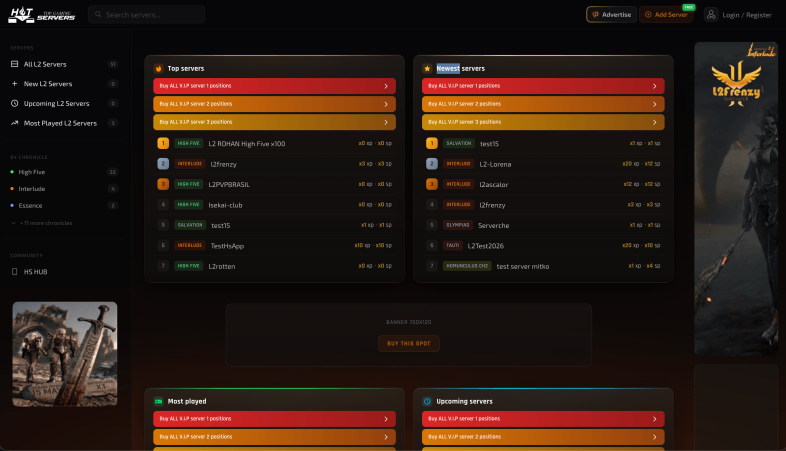
Task: Filter by High Five chronicle
Action: point(64,172)
